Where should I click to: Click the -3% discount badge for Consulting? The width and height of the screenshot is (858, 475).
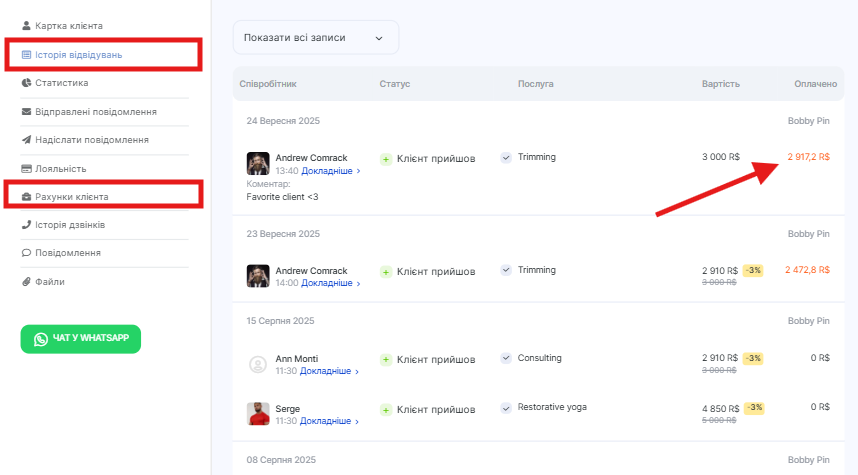tap(753, 358)
